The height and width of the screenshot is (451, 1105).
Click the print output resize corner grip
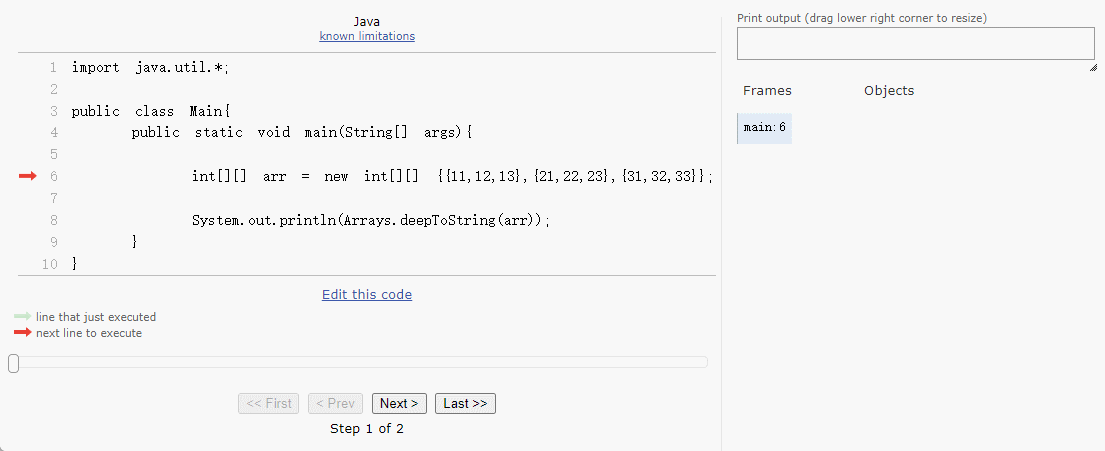click(1092, 68)
